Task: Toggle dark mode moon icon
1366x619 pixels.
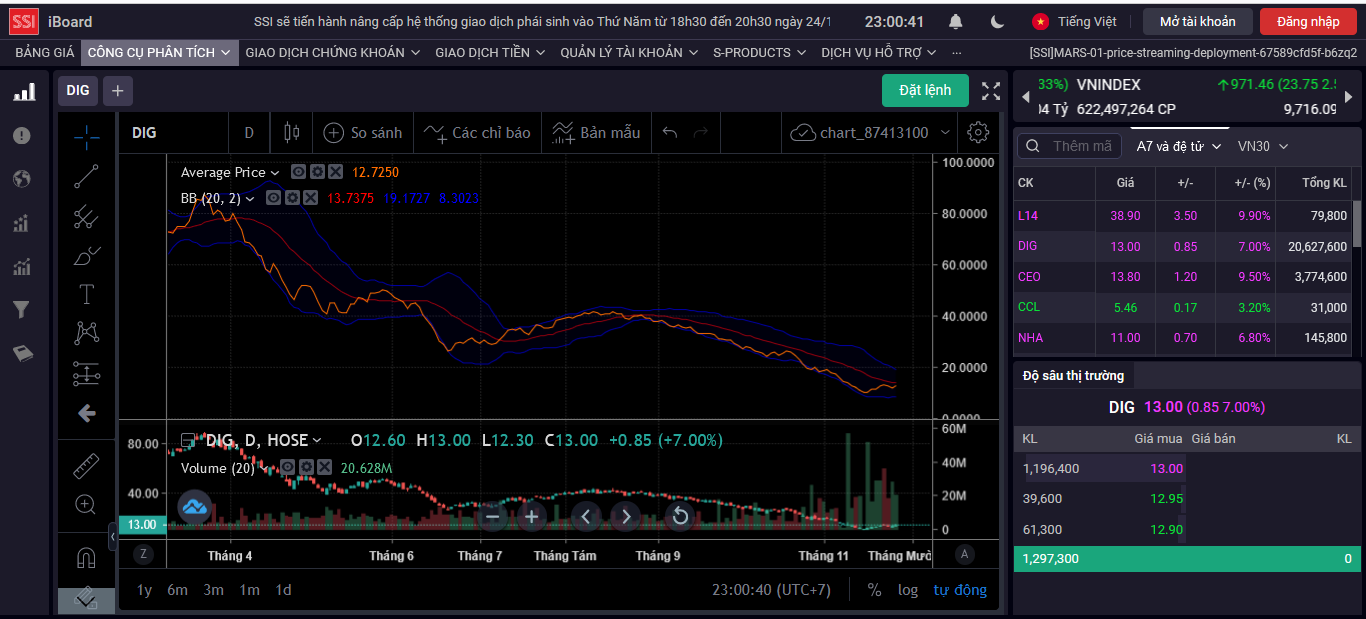Action: [x=998, y=21]
